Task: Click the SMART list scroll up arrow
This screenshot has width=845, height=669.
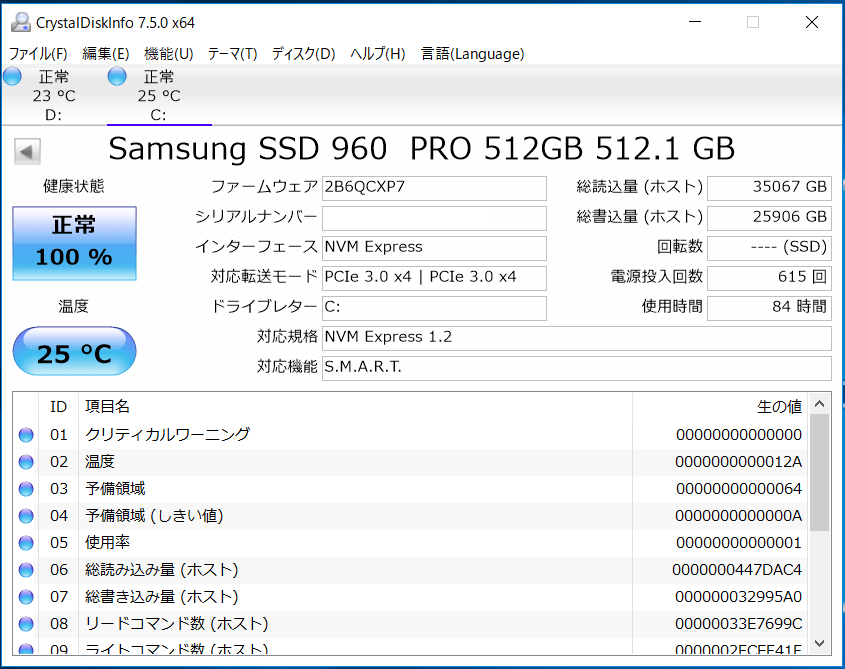Action: click(820, 404)
